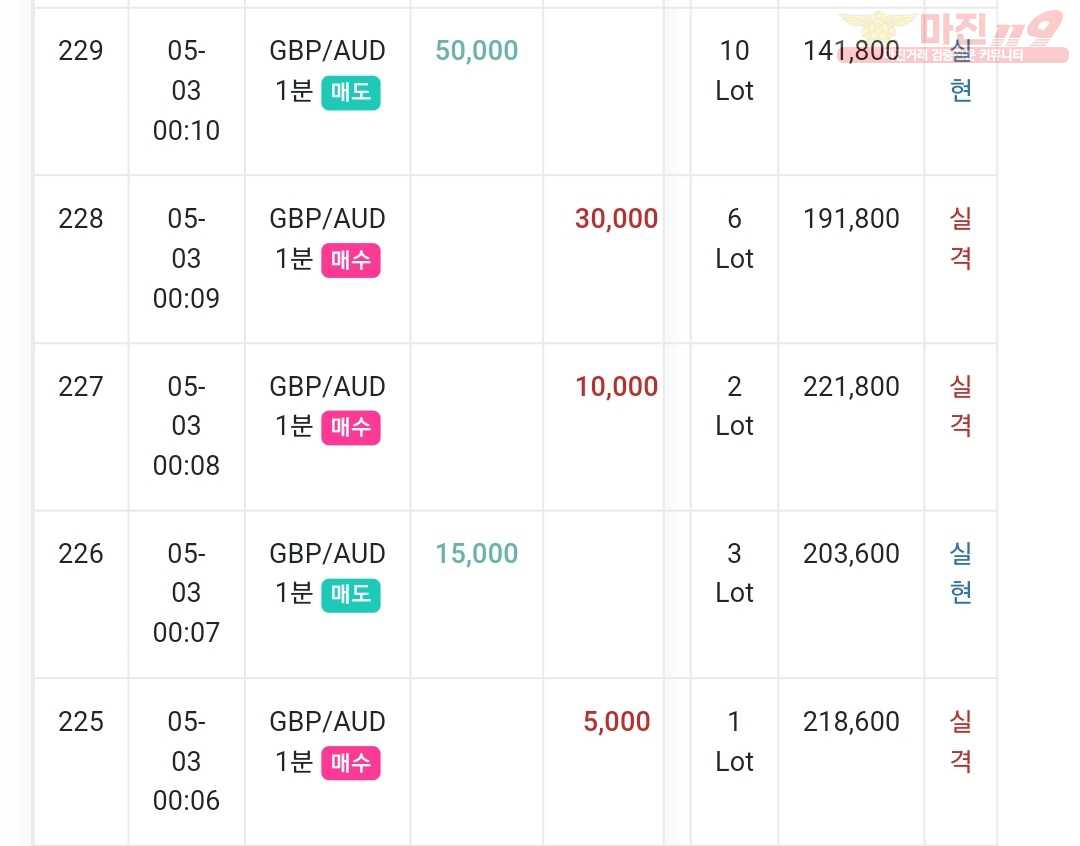Select the 50,000 amount in row 229
The width and height of the screenshot is (1080, 846).
tap(477, 50)
